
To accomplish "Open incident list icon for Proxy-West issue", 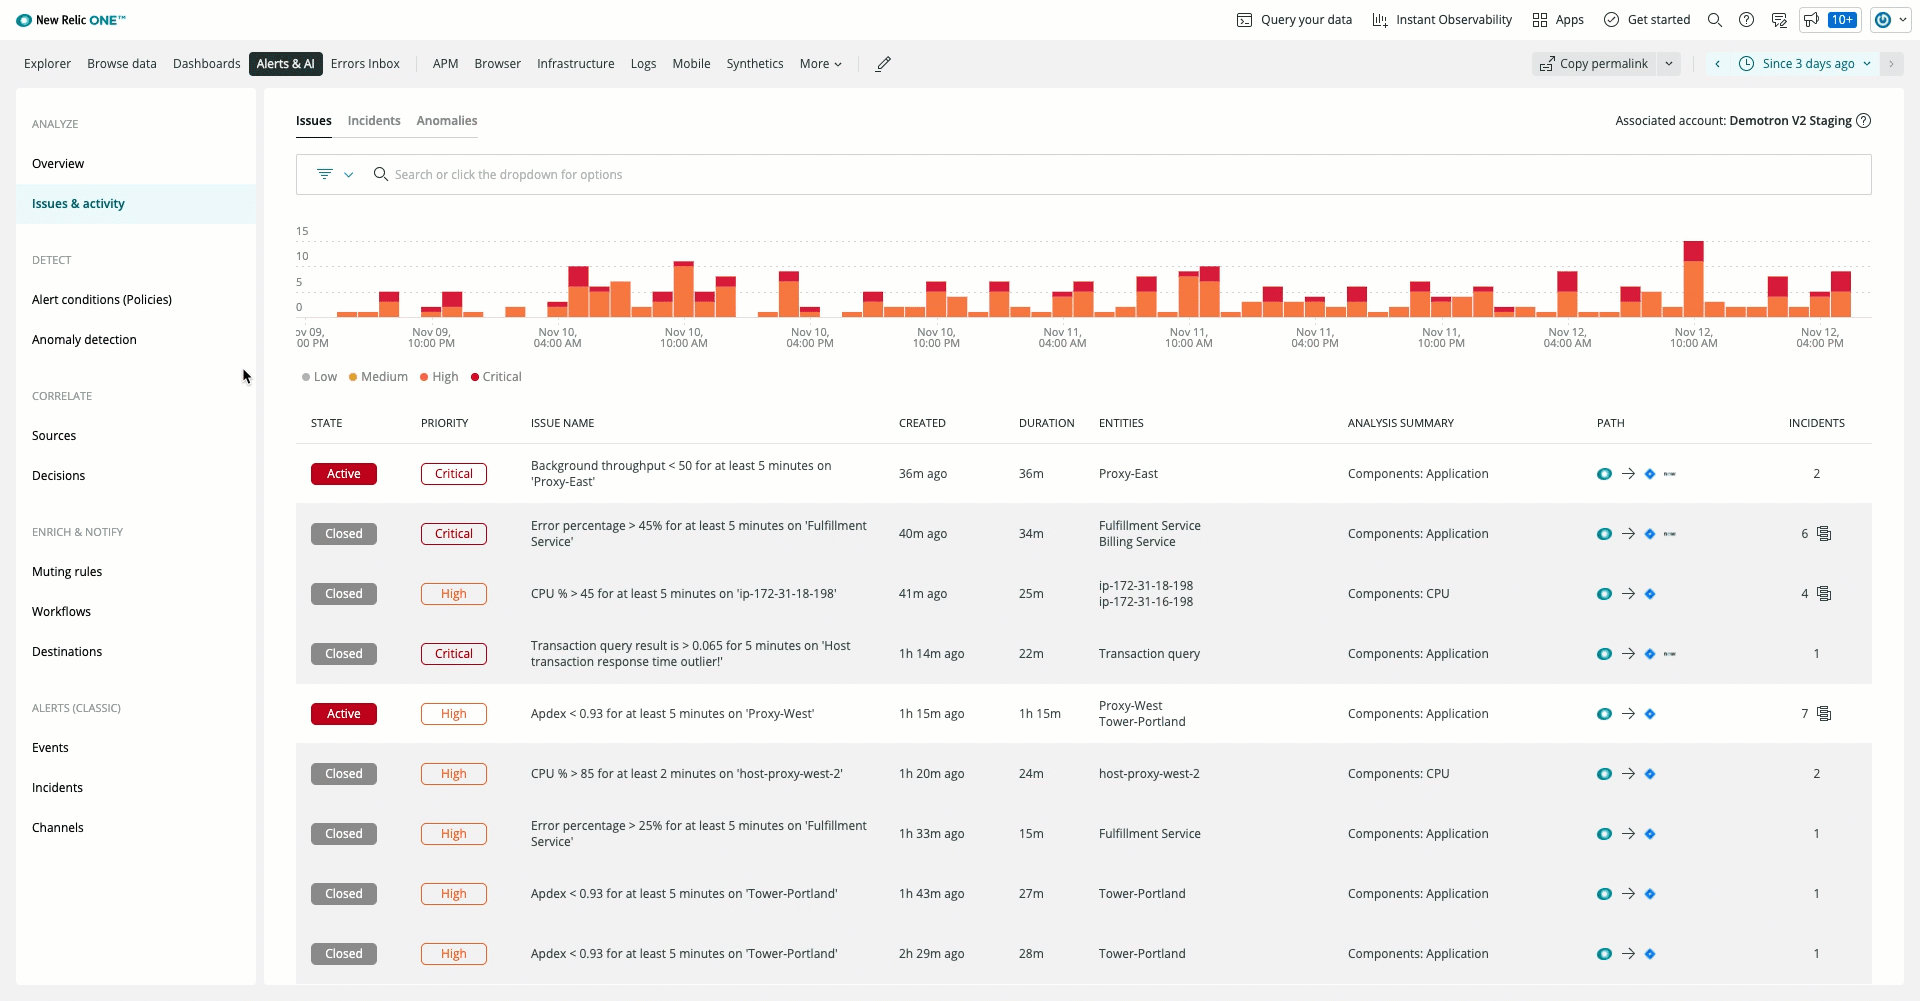I will tap(1824, 714).
